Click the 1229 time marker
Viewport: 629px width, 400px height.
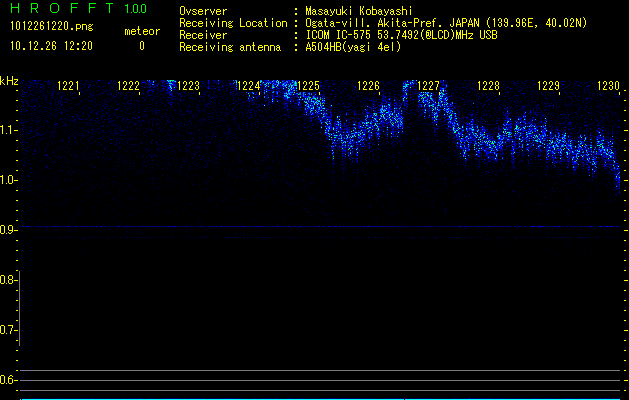pos(548,86)
